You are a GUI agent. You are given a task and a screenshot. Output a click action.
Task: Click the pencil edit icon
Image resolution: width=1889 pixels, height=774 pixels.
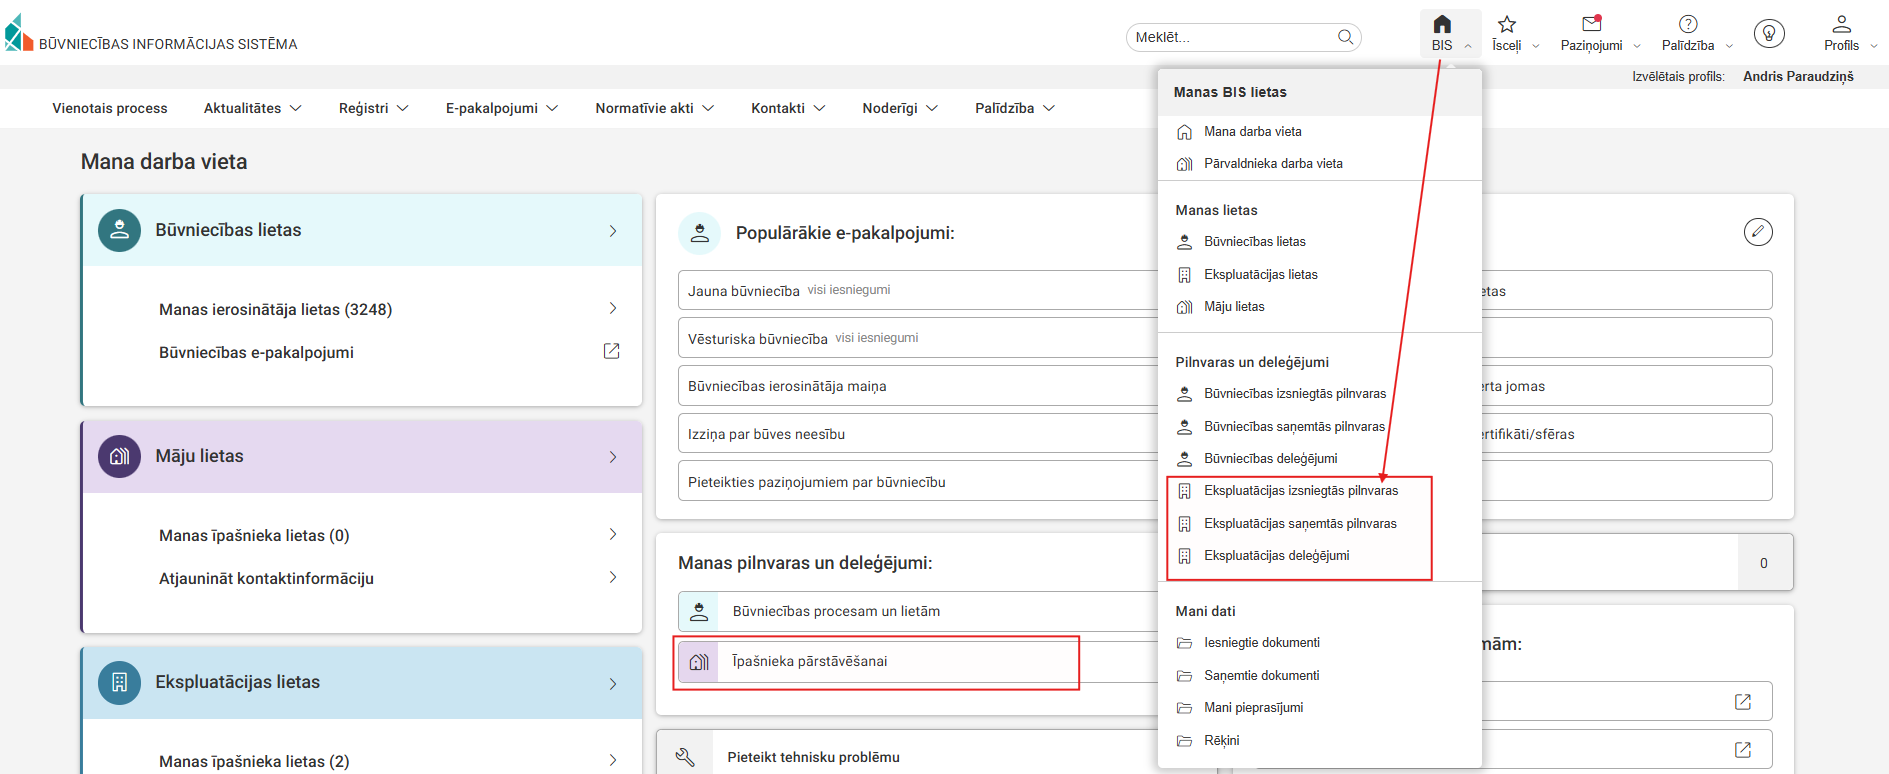point(1757,232)
